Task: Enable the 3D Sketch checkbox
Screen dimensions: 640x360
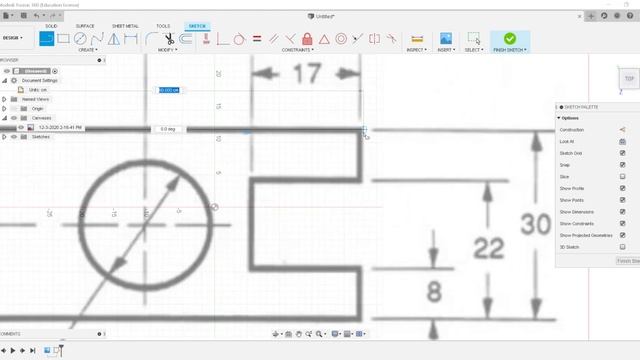Action: (622, 247)
